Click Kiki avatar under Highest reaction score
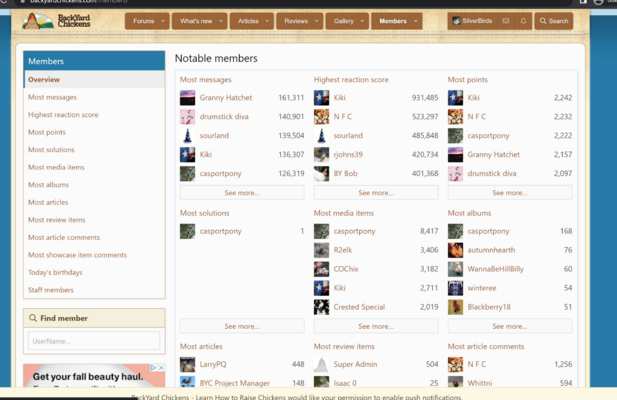The width and height of the screenshot is (617, 400). tap(321, 98)
